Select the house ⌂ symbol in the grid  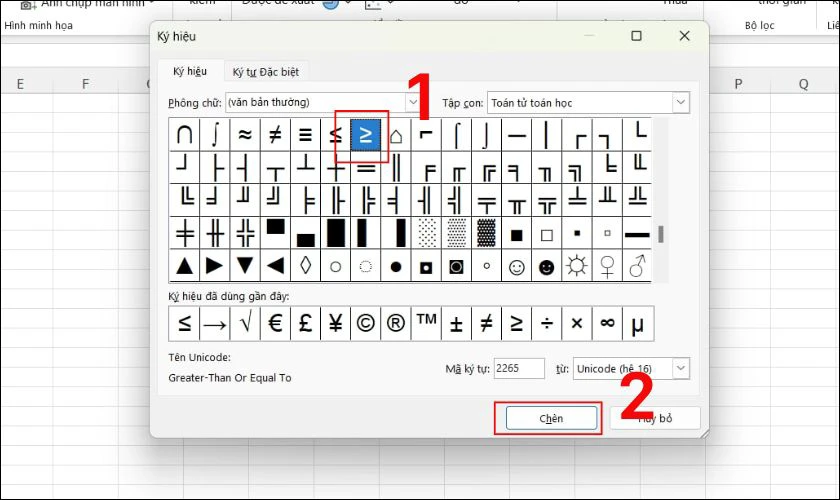pyautogui.click(x=396, y=135)
